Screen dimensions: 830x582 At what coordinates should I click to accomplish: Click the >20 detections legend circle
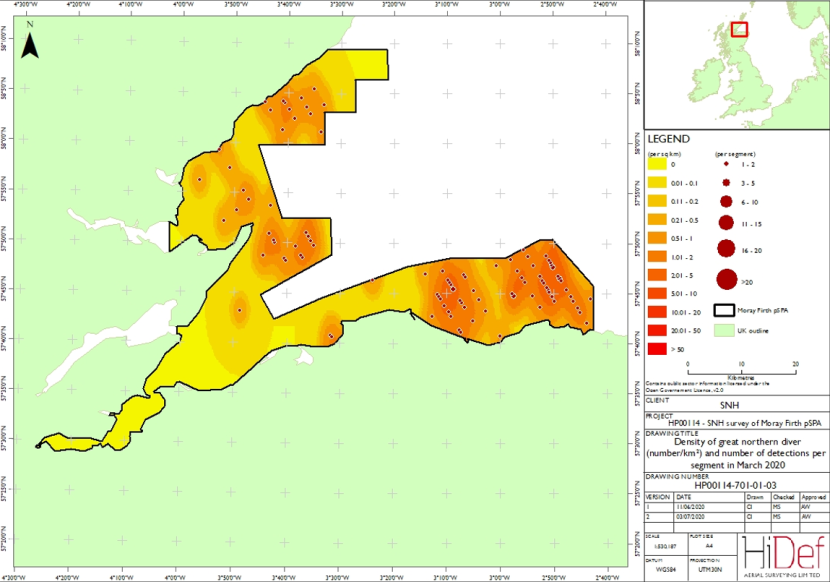[727, 280]
